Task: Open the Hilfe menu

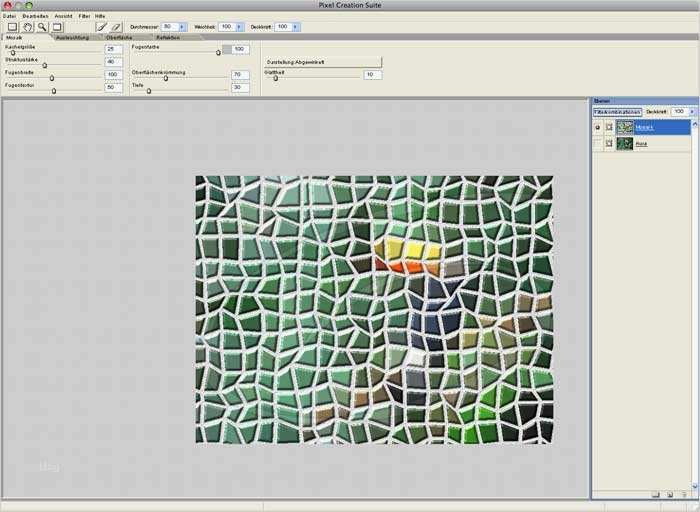Action: pos(100,16)
